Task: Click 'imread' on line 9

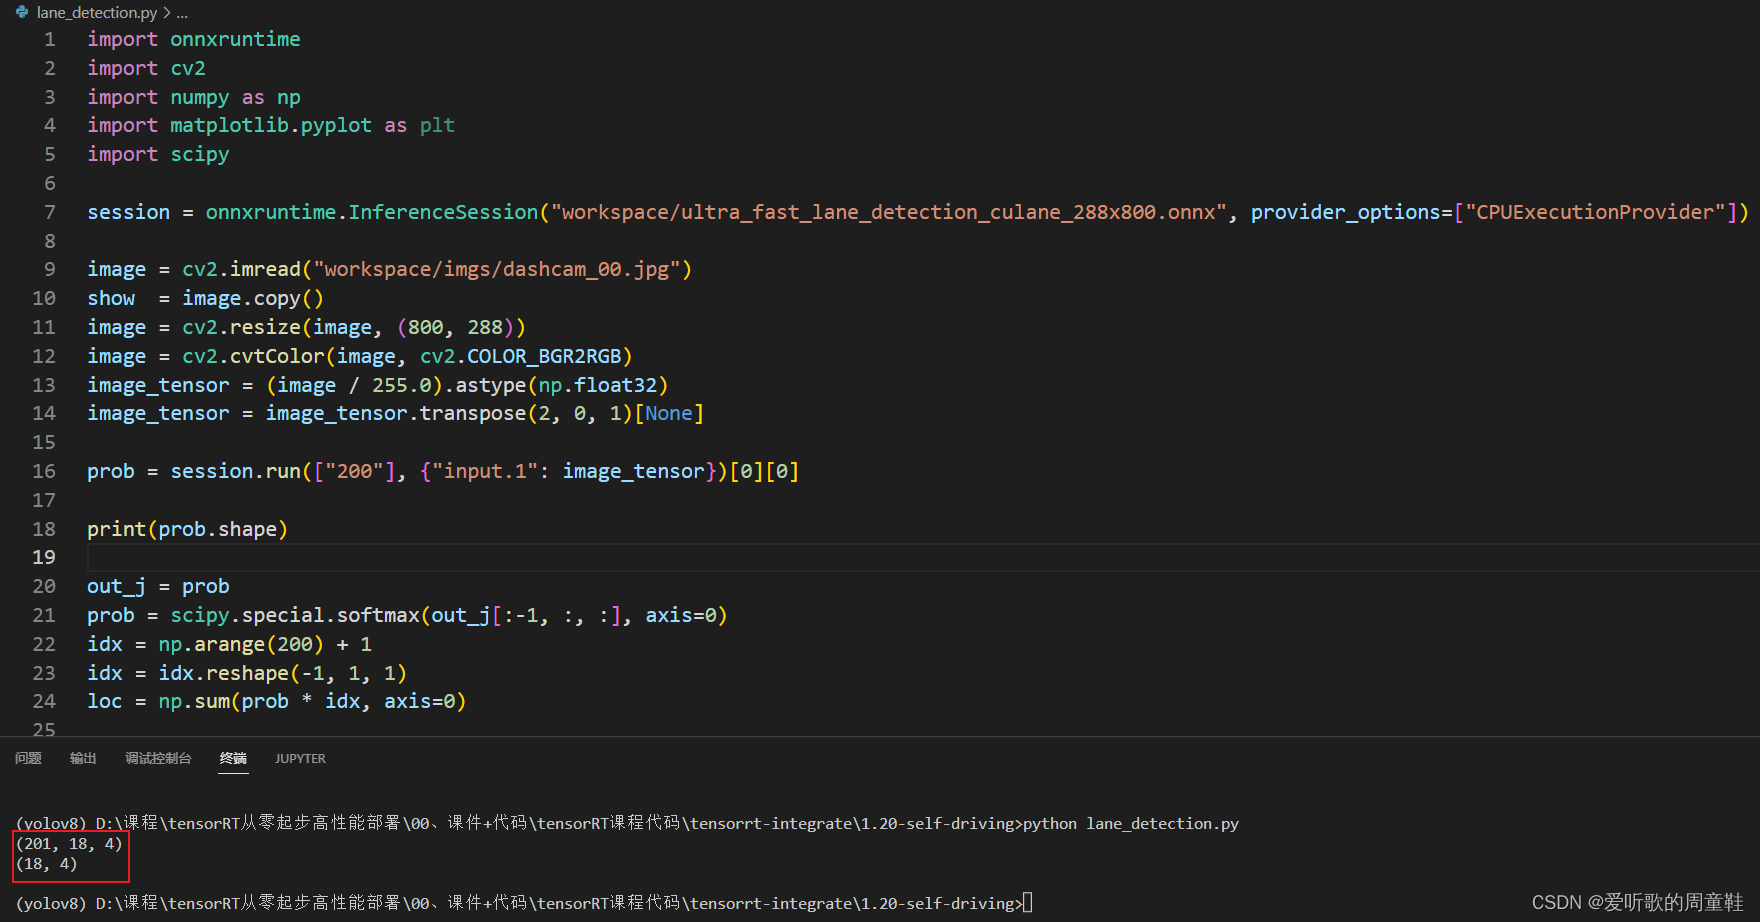Action: 265,269
